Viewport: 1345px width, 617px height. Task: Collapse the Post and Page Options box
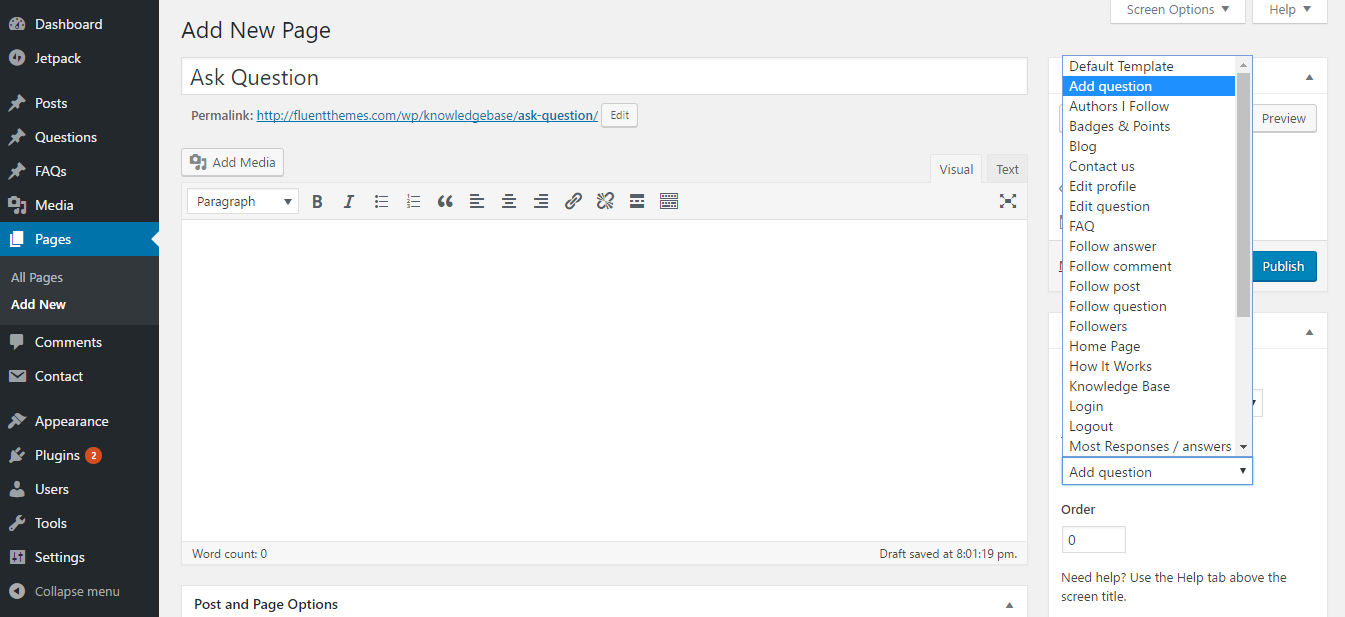(x=1009, y=605)
